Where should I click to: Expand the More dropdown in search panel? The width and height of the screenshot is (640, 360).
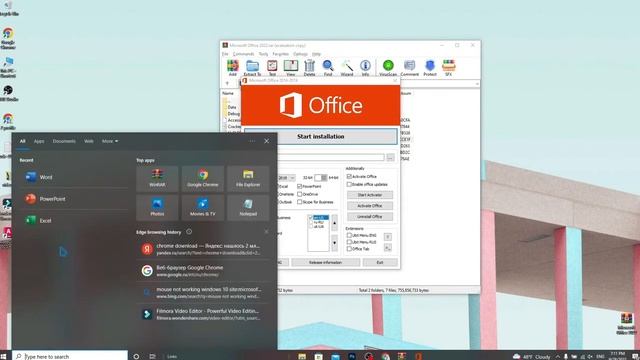(110, 141)
